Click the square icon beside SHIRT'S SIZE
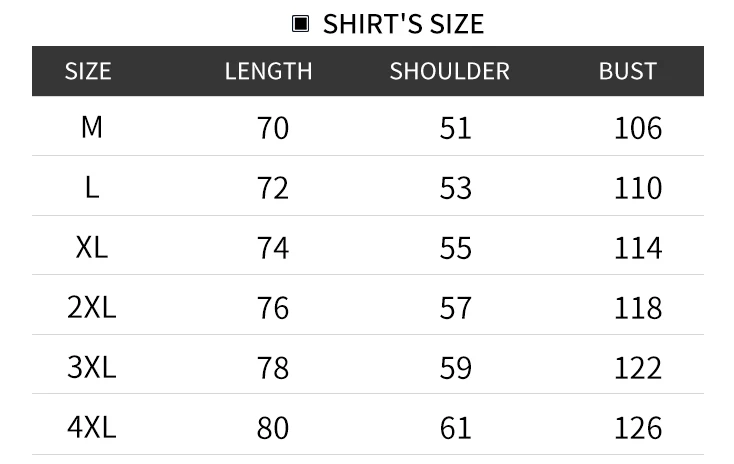734x464 pixels. [300, 24]
